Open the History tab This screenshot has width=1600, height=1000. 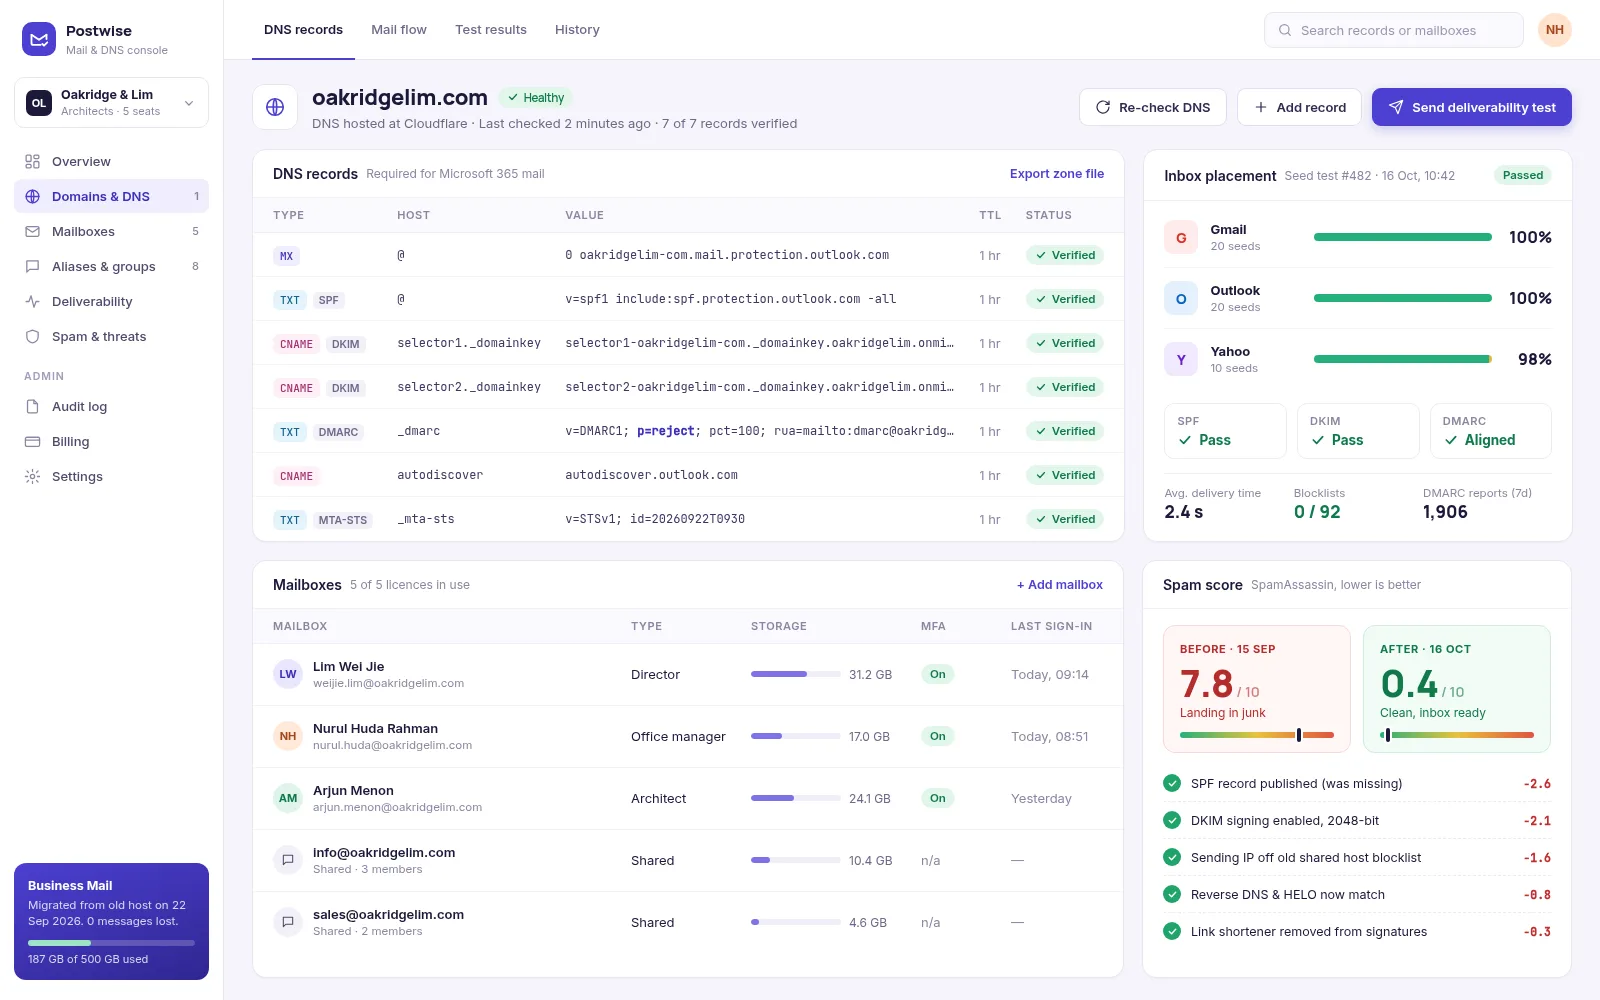point(577,30)
